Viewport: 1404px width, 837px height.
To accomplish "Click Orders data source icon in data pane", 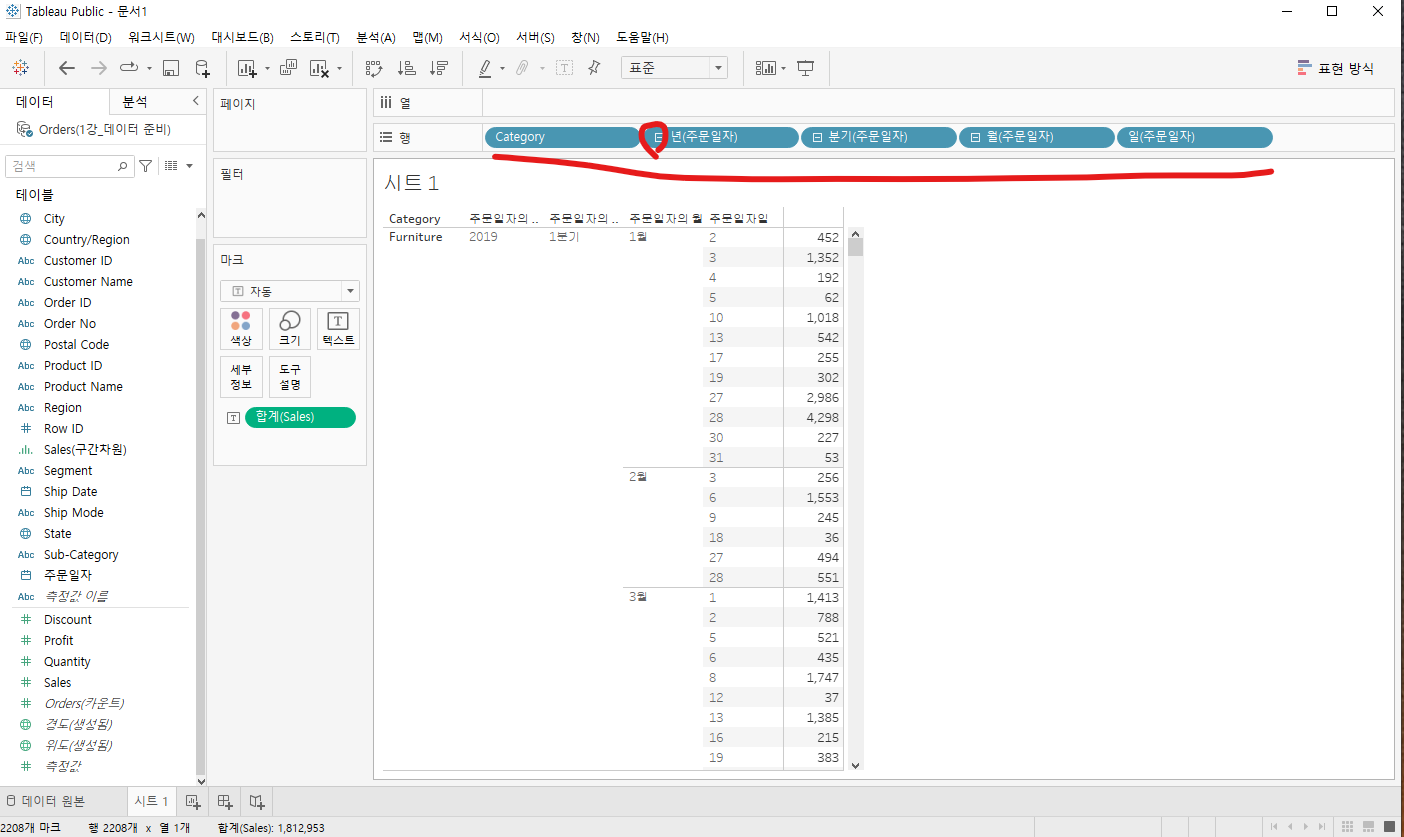I will tap(24, 130).
